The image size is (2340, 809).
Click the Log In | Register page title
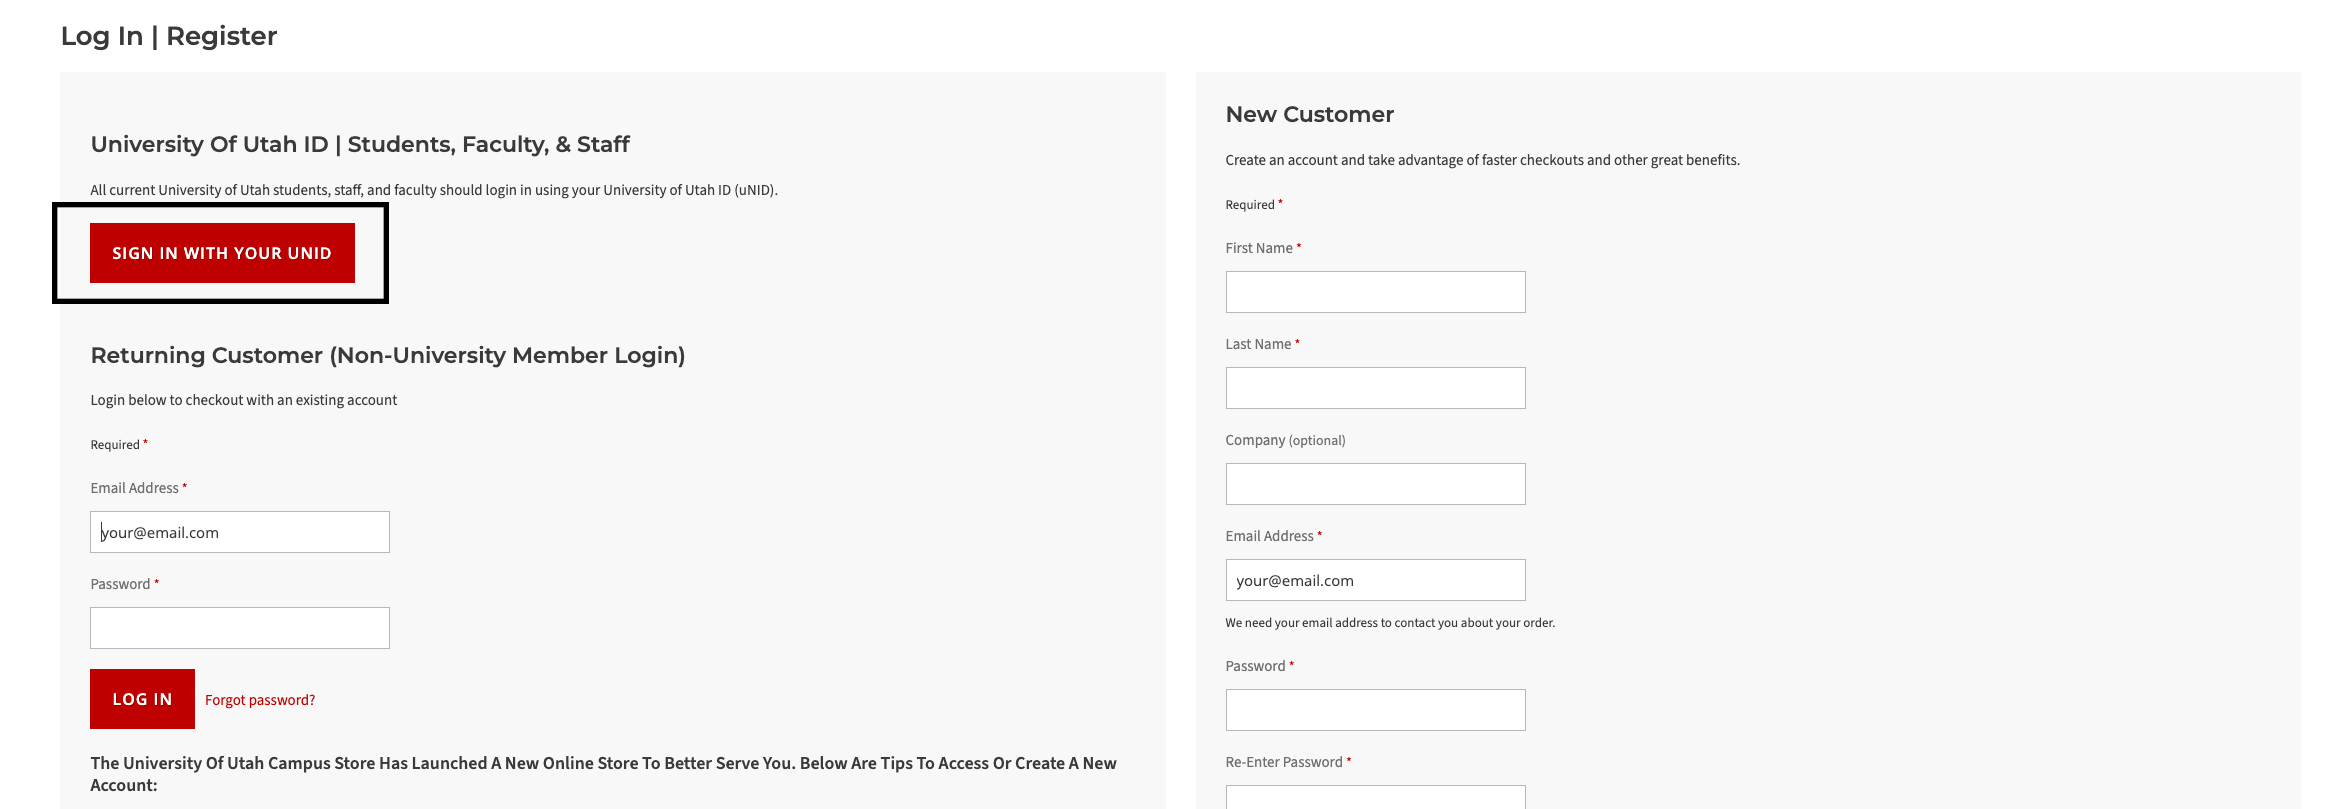tap(169, 36)
